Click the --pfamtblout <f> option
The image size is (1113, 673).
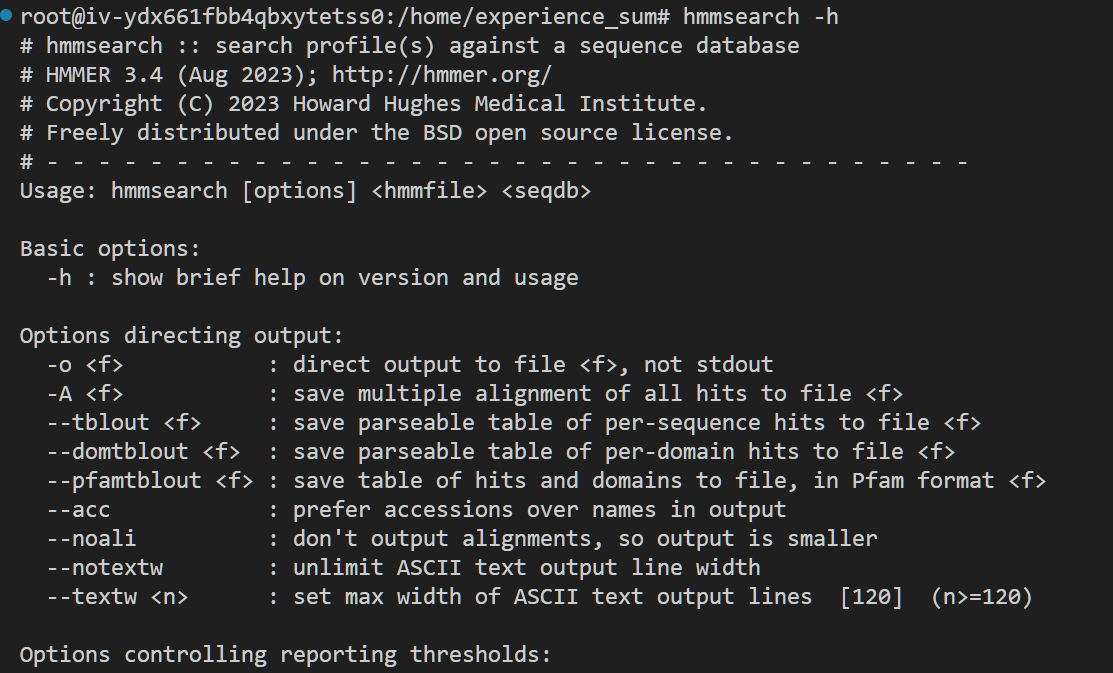click(x=150, y=481)
